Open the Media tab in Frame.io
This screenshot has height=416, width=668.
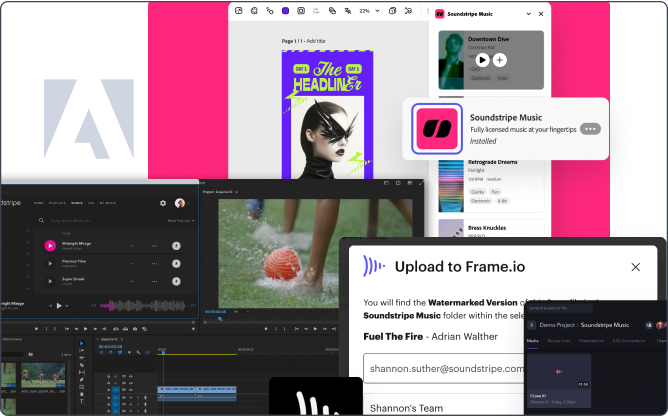point(533,340)
